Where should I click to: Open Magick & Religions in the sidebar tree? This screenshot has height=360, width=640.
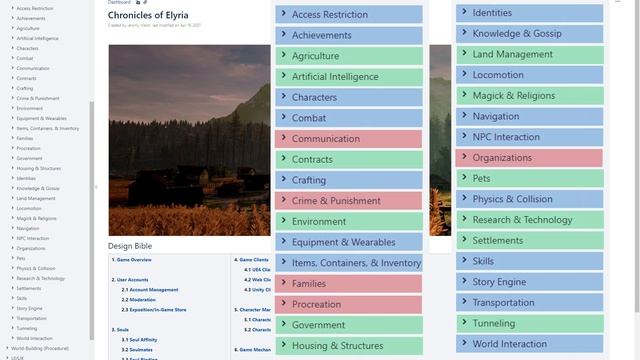[36, 218]
